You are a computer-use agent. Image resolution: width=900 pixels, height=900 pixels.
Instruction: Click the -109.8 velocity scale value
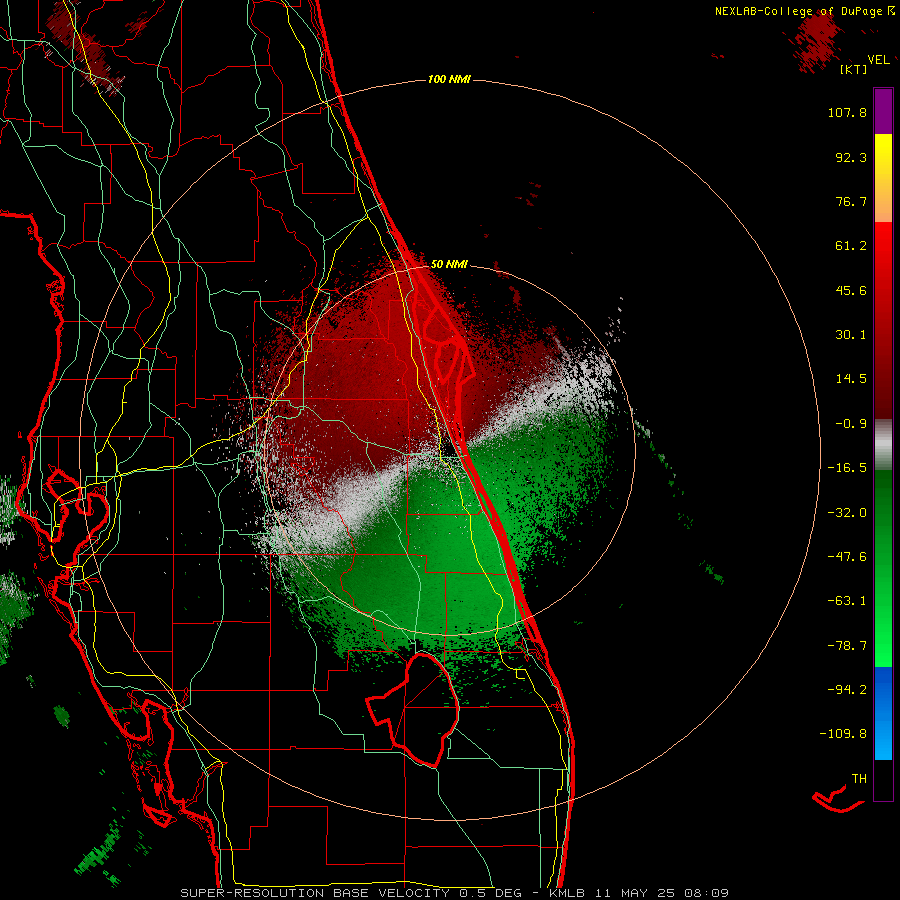point(843,734)
